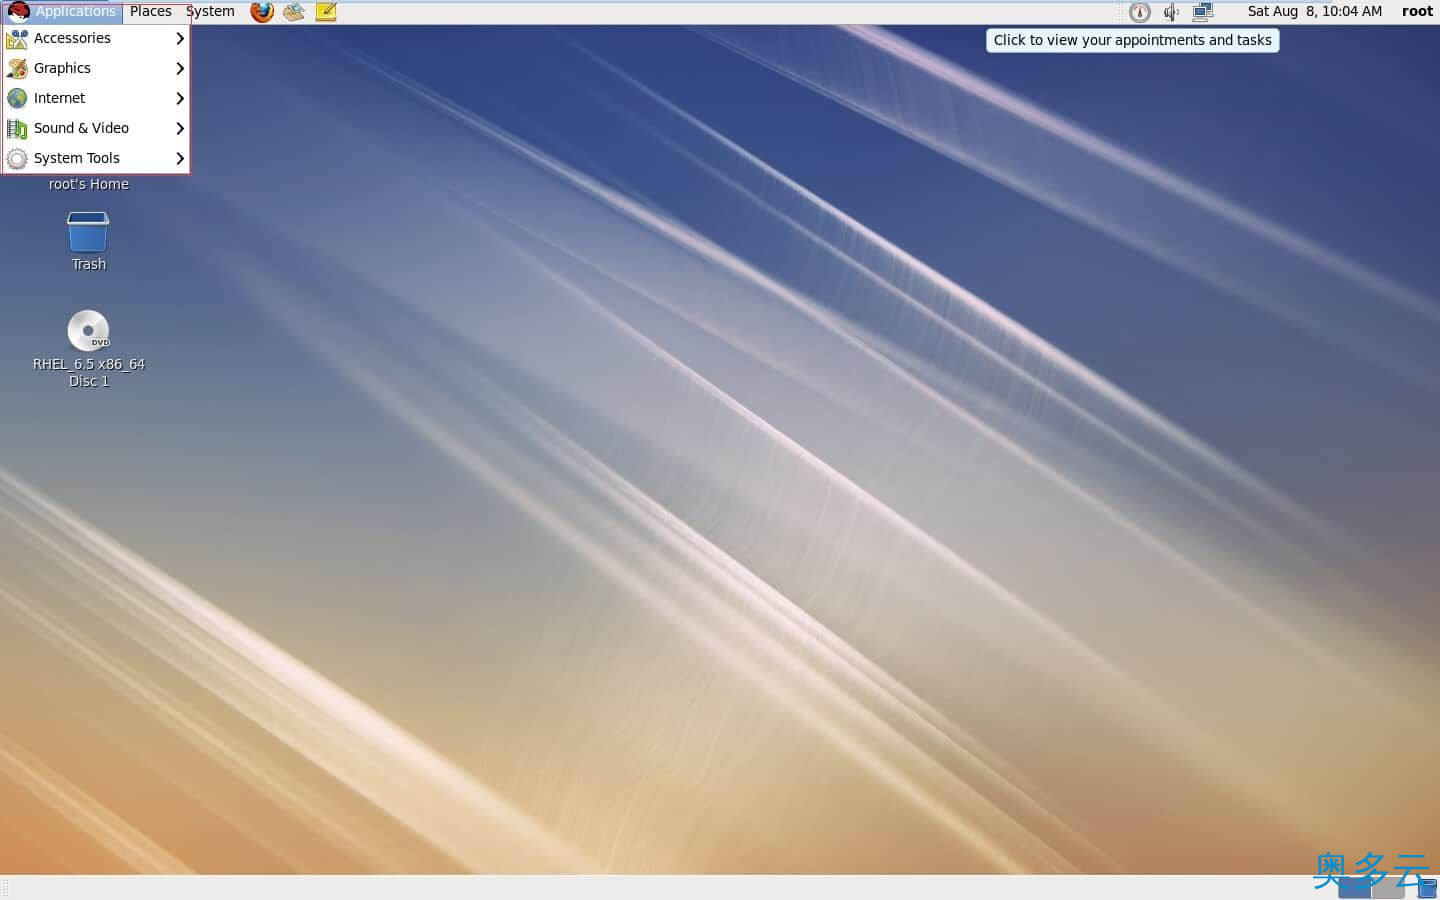Choose the Graphics menu entry
Screen dimensions: 1440x900
click(x=96, y=69)
